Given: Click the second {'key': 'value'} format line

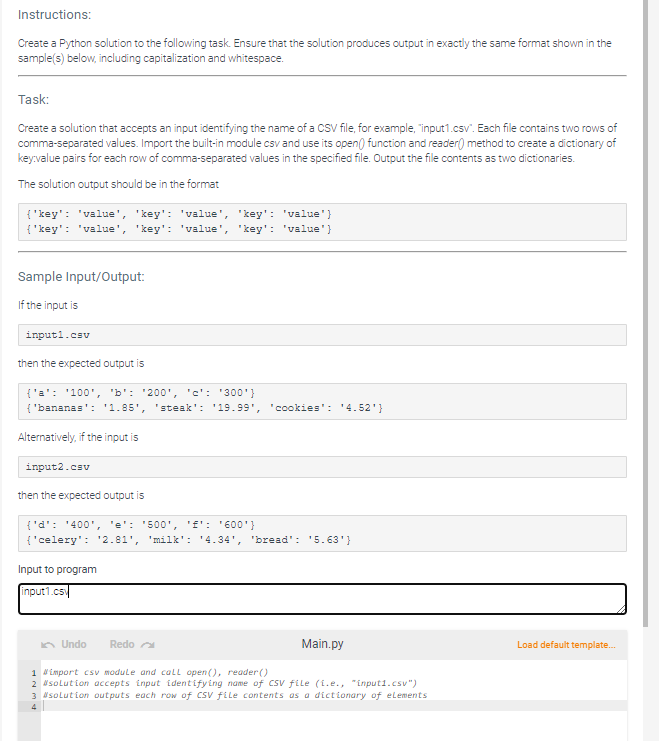Looking at the screenshot, I should point(179,229).
